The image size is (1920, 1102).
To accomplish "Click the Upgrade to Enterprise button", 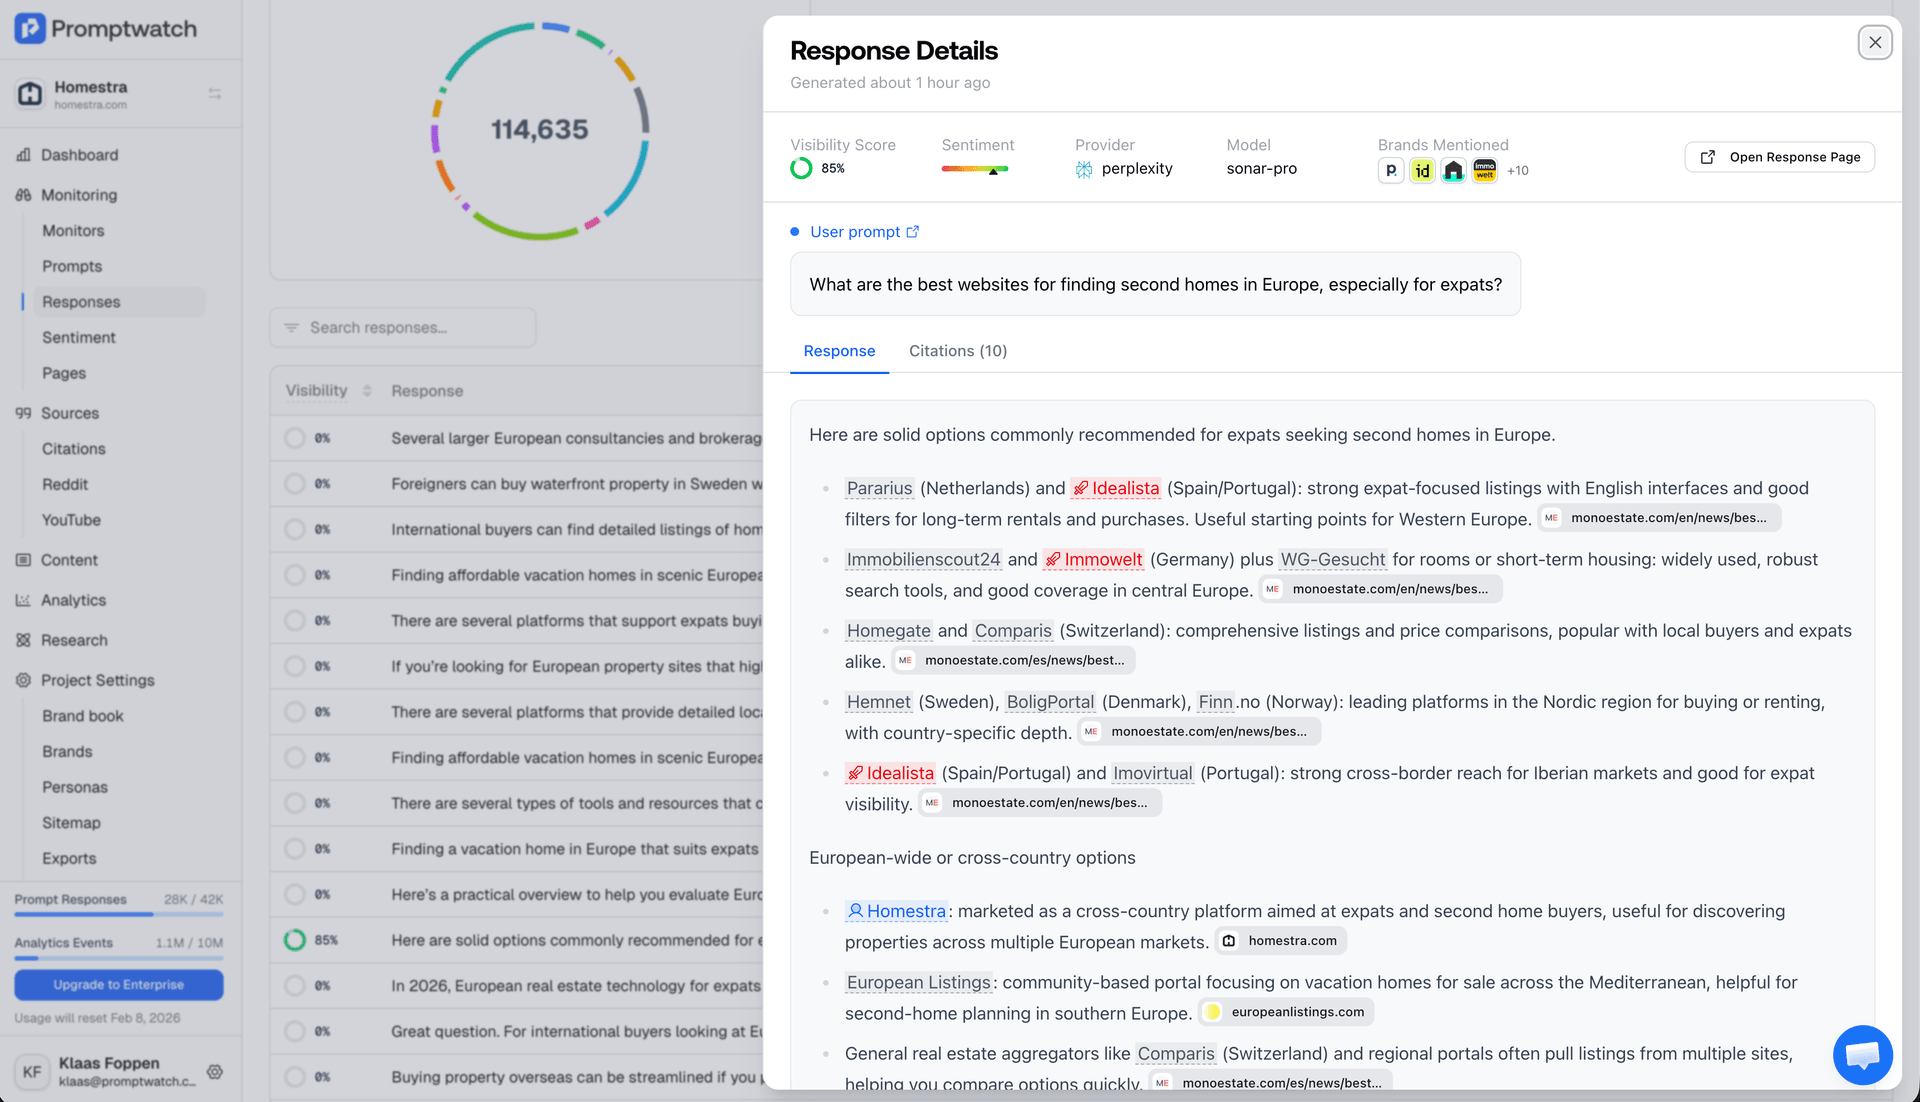I will point(118,984).
